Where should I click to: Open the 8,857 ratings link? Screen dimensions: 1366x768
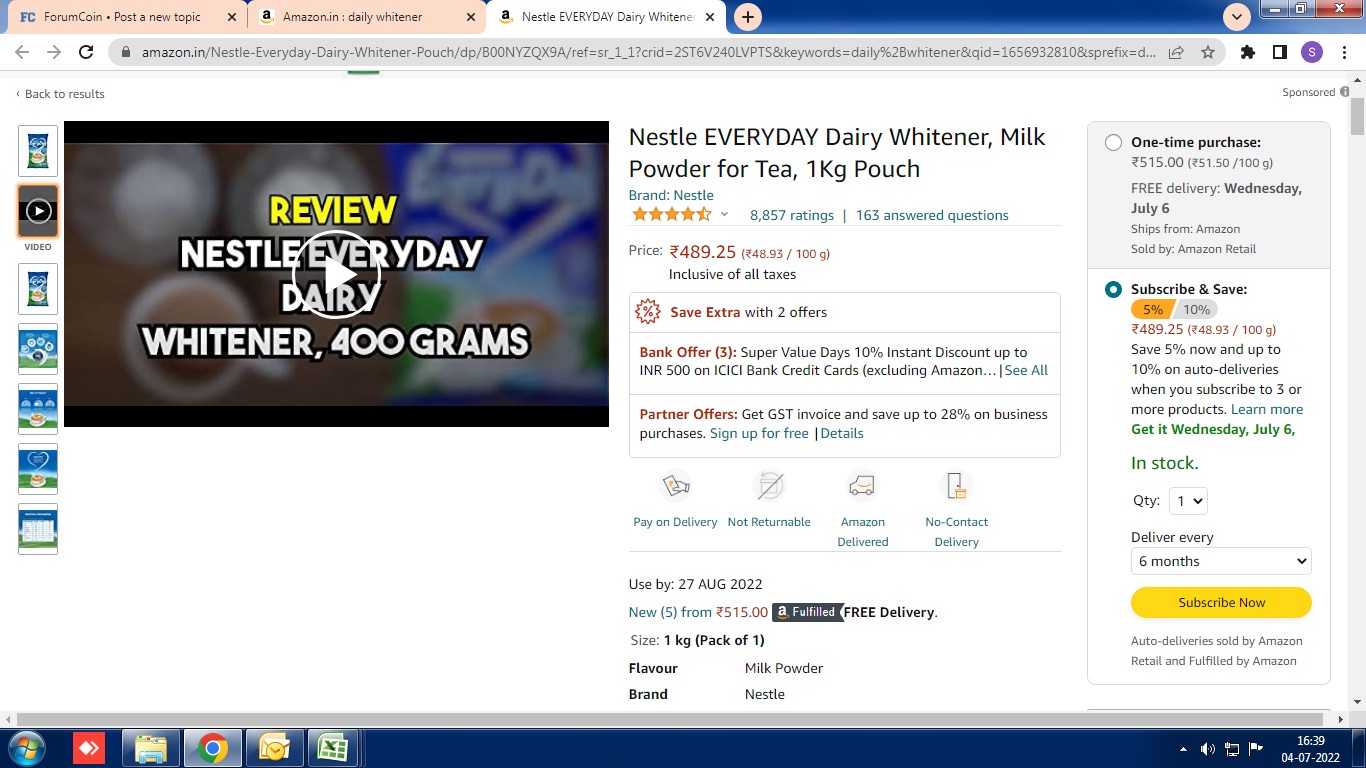coord(792,215)
